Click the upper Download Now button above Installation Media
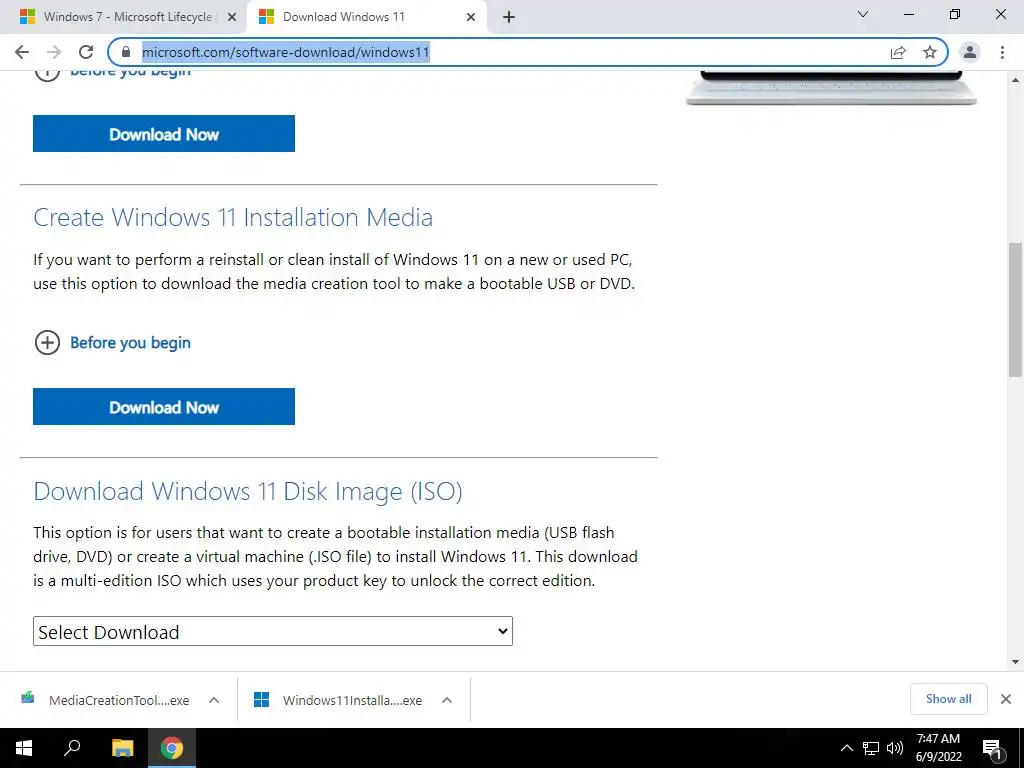Screen dimensions: 1024x768 [x=164, y=134]
